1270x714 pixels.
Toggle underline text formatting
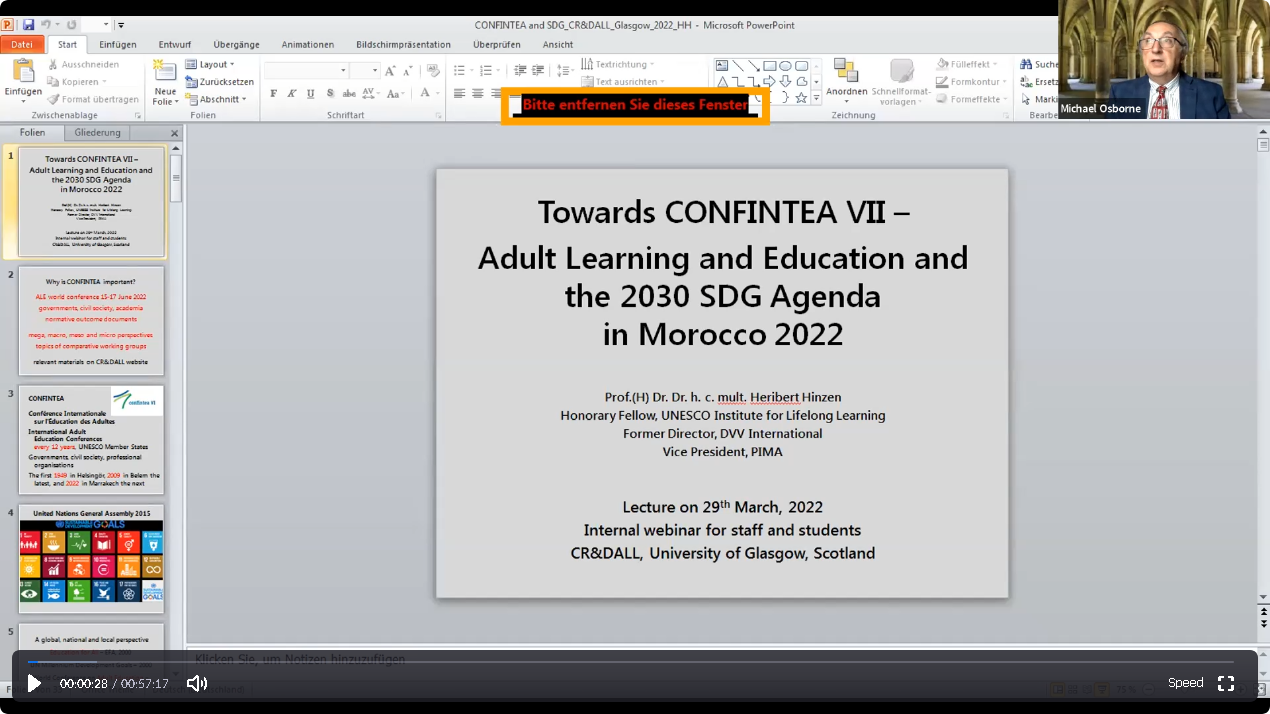click(311, 94)
